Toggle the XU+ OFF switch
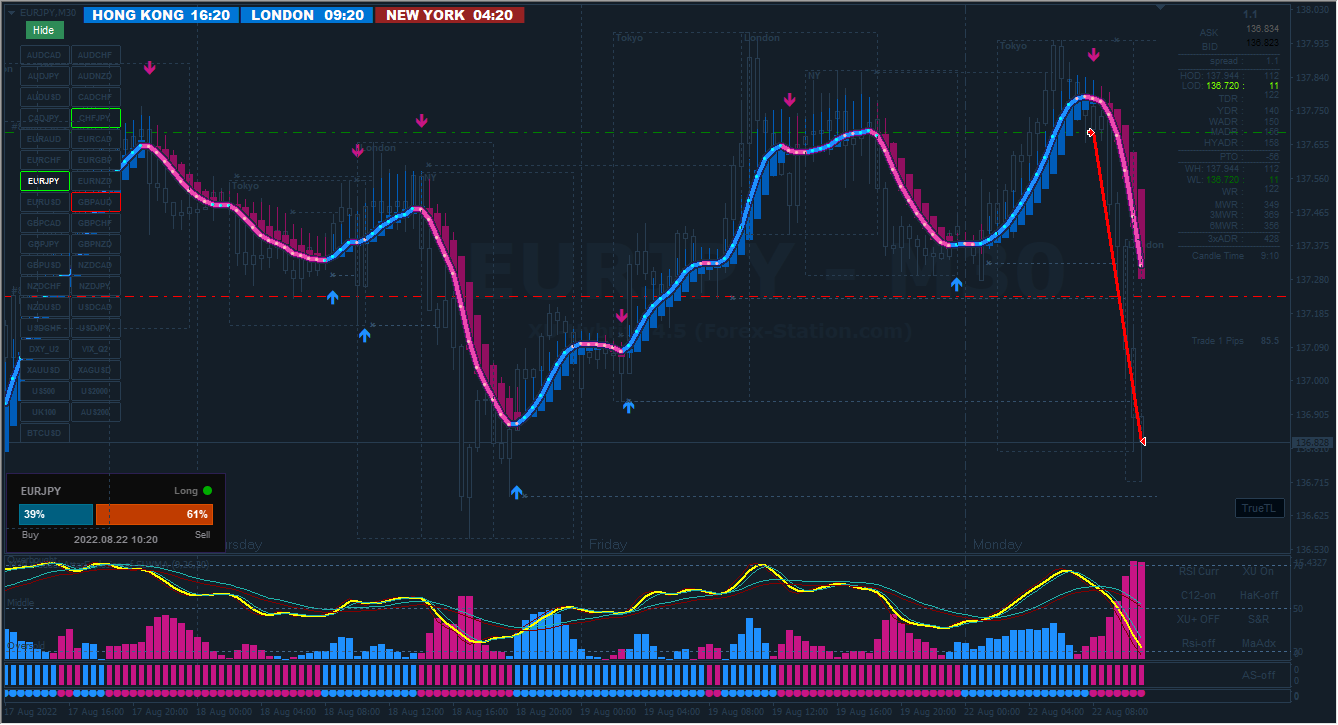1338x725 pixels. [x=1198, y=619]
